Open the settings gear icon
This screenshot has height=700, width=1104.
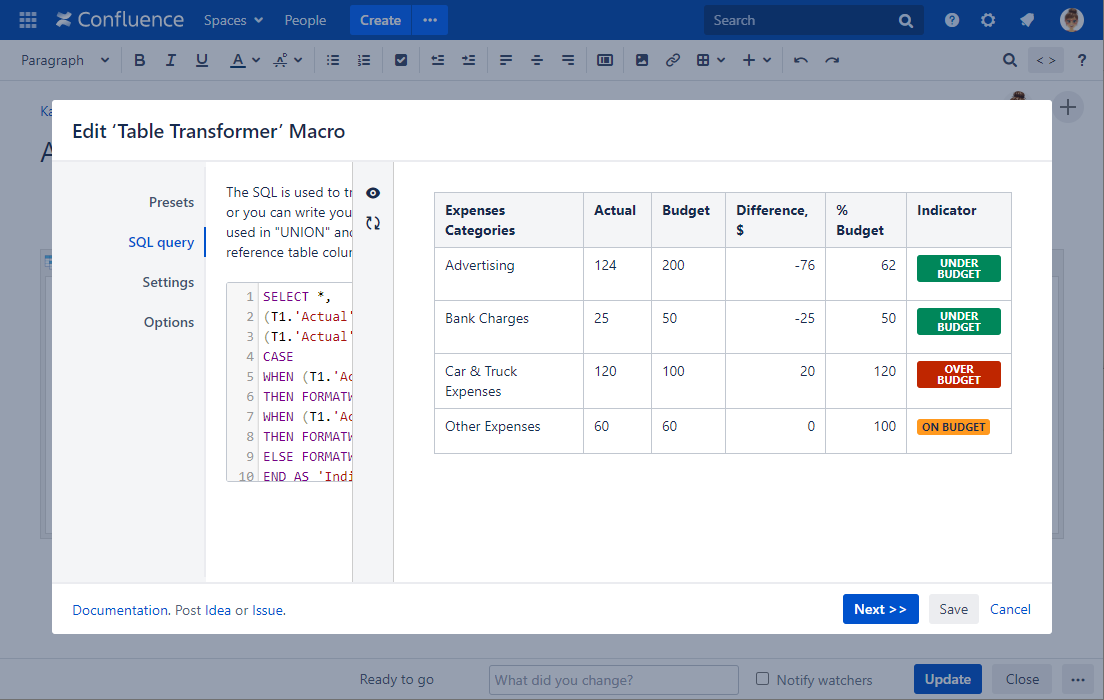click(x=988, y=20)
